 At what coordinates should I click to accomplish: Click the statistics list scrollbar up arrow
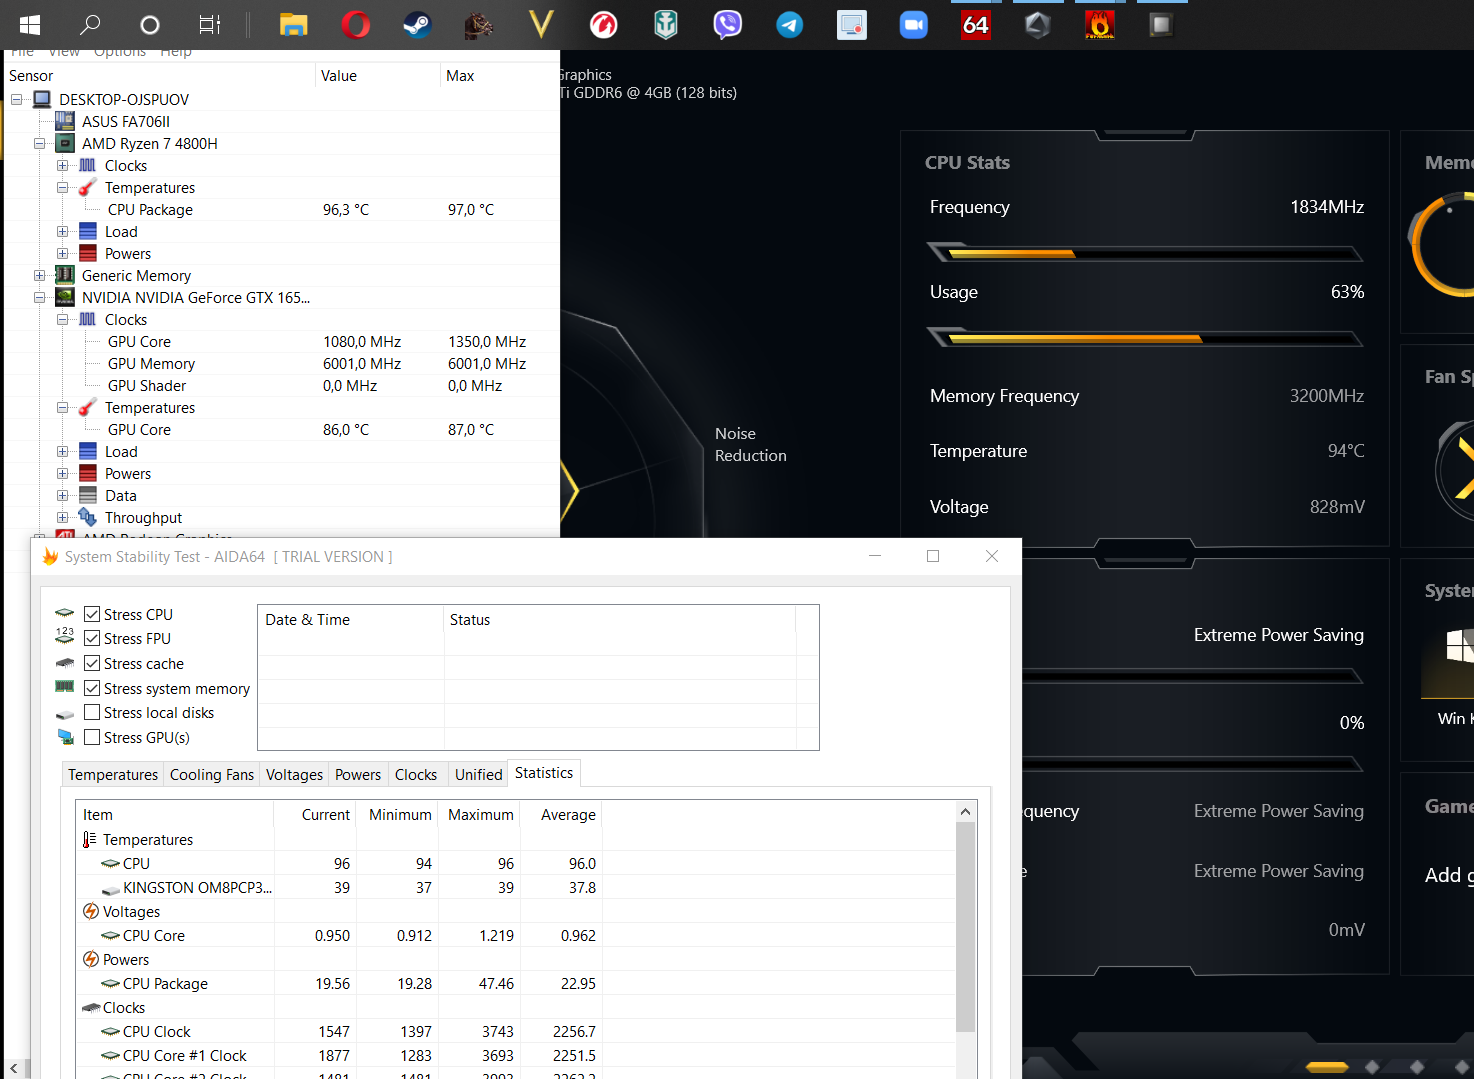(x=965, y=811)
